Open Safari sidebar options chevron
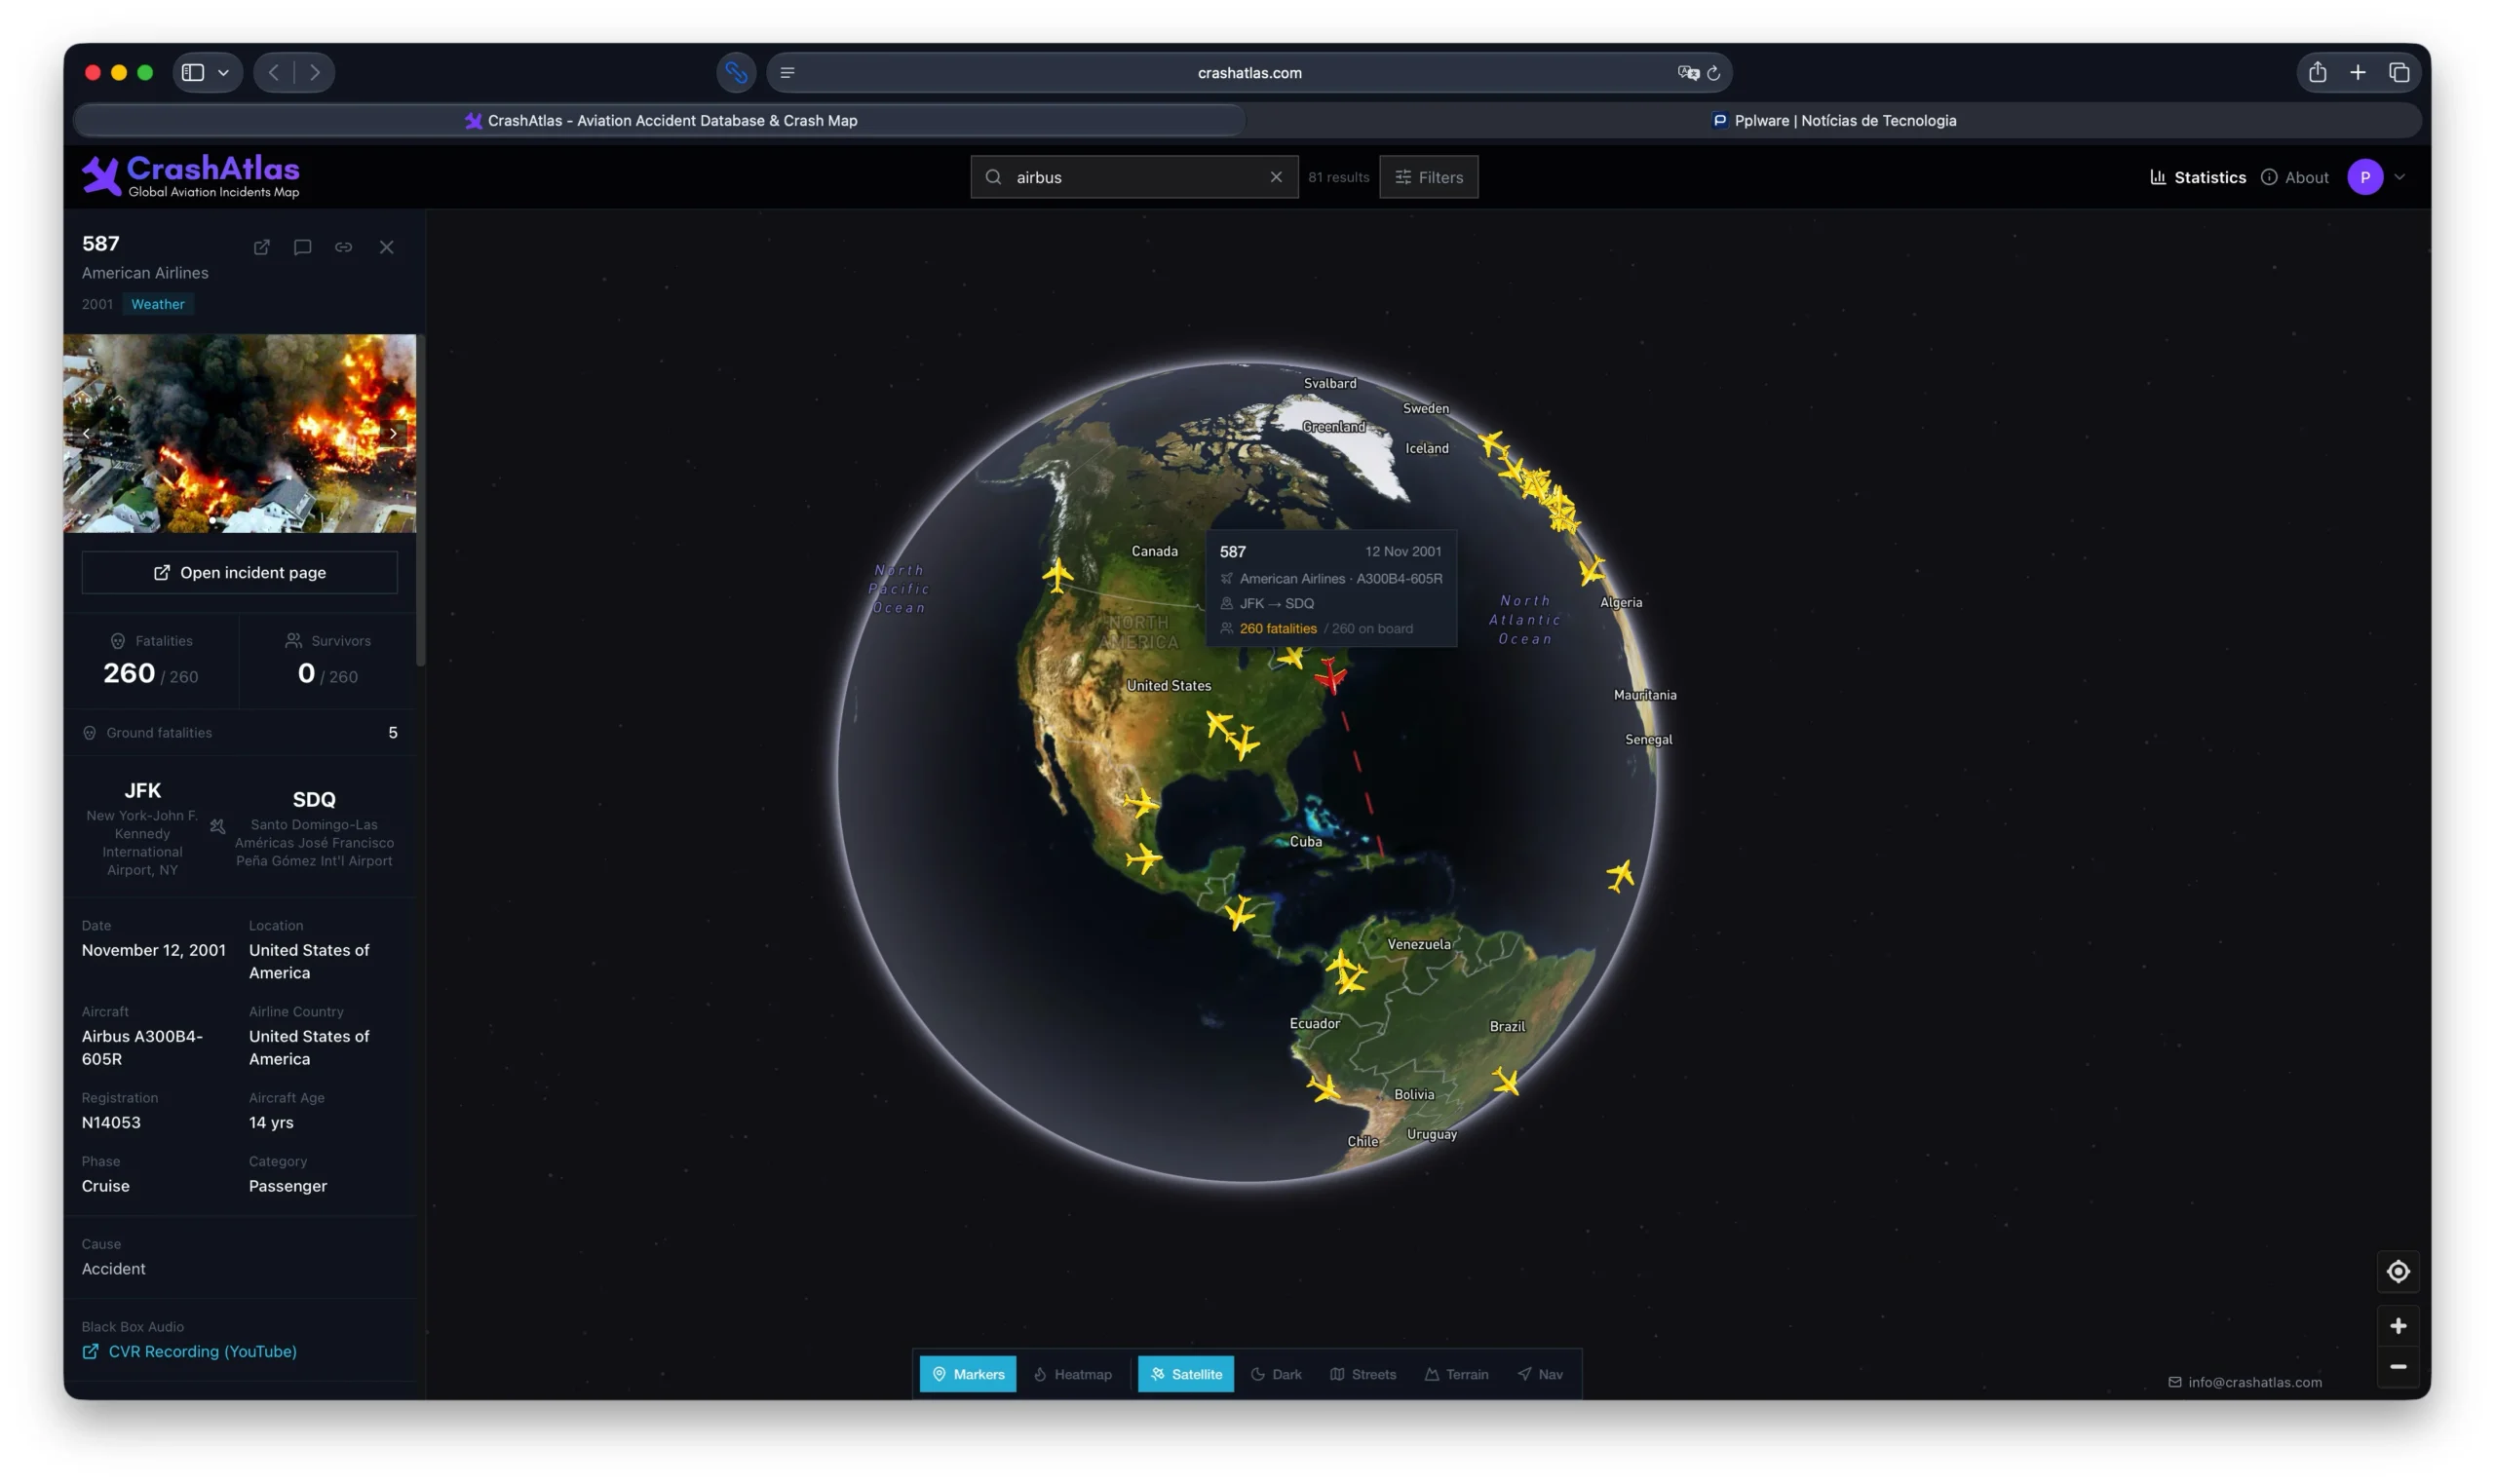This screenshot has height=1484, width=2495. (223, 72)
